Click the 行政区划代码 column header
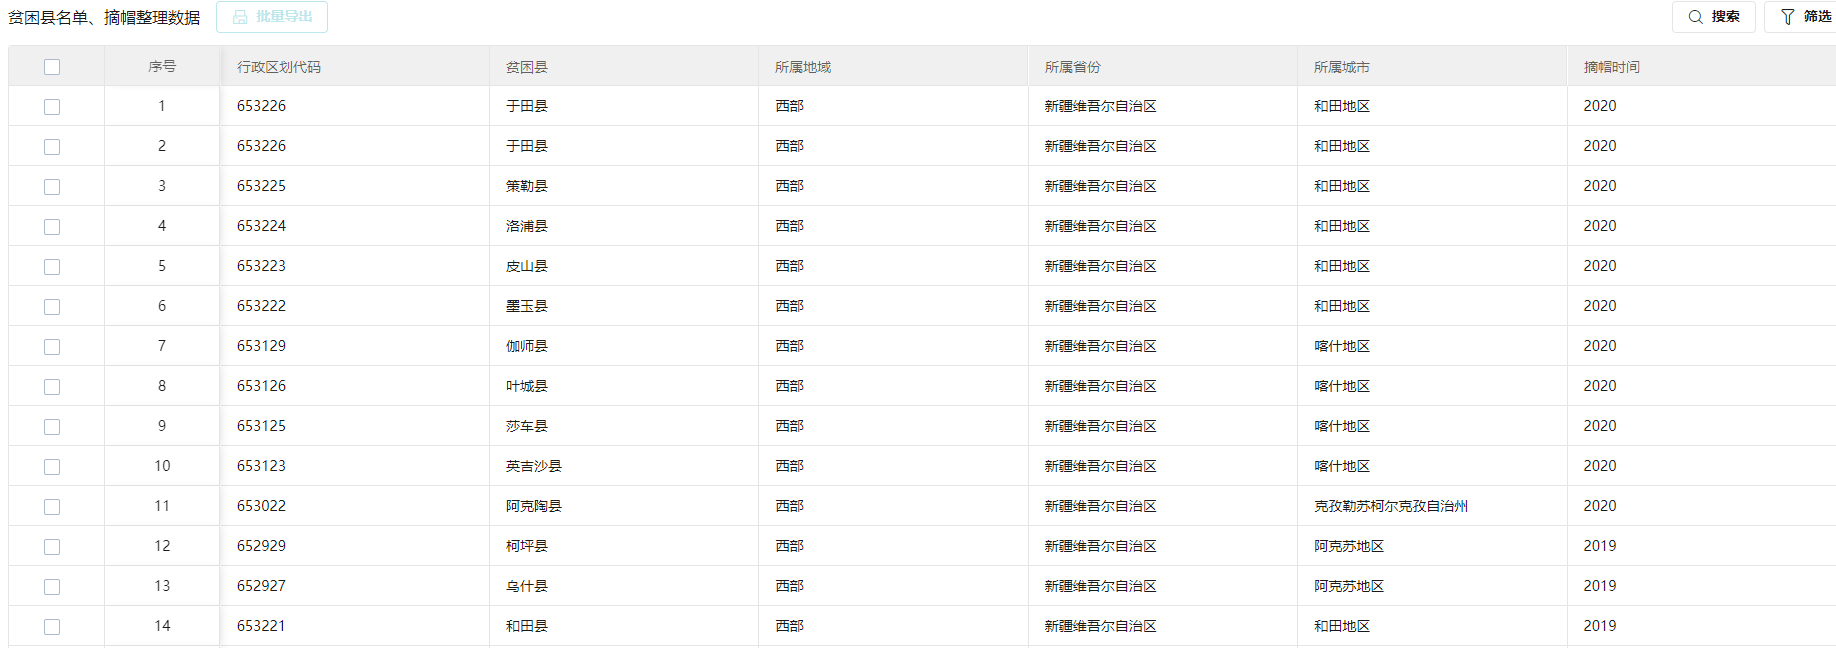The image size is (1836, 648). [x=279, y=67]
